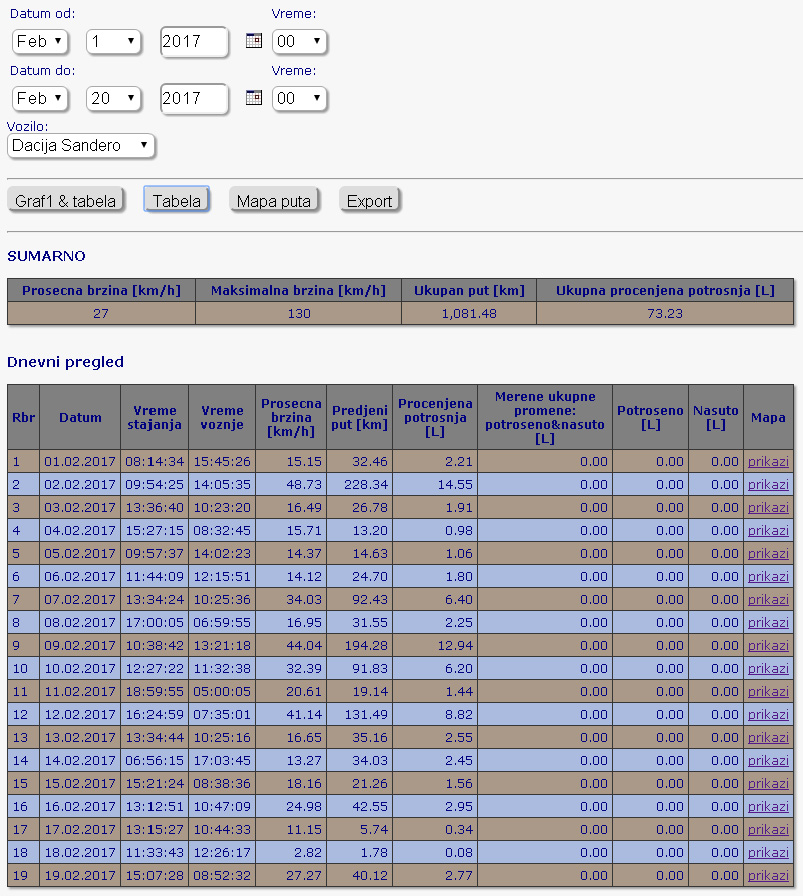The image size is (803, 896).
Task: Open calendar picker for end date
Action: pyautogui.click(x=254, y=98)
